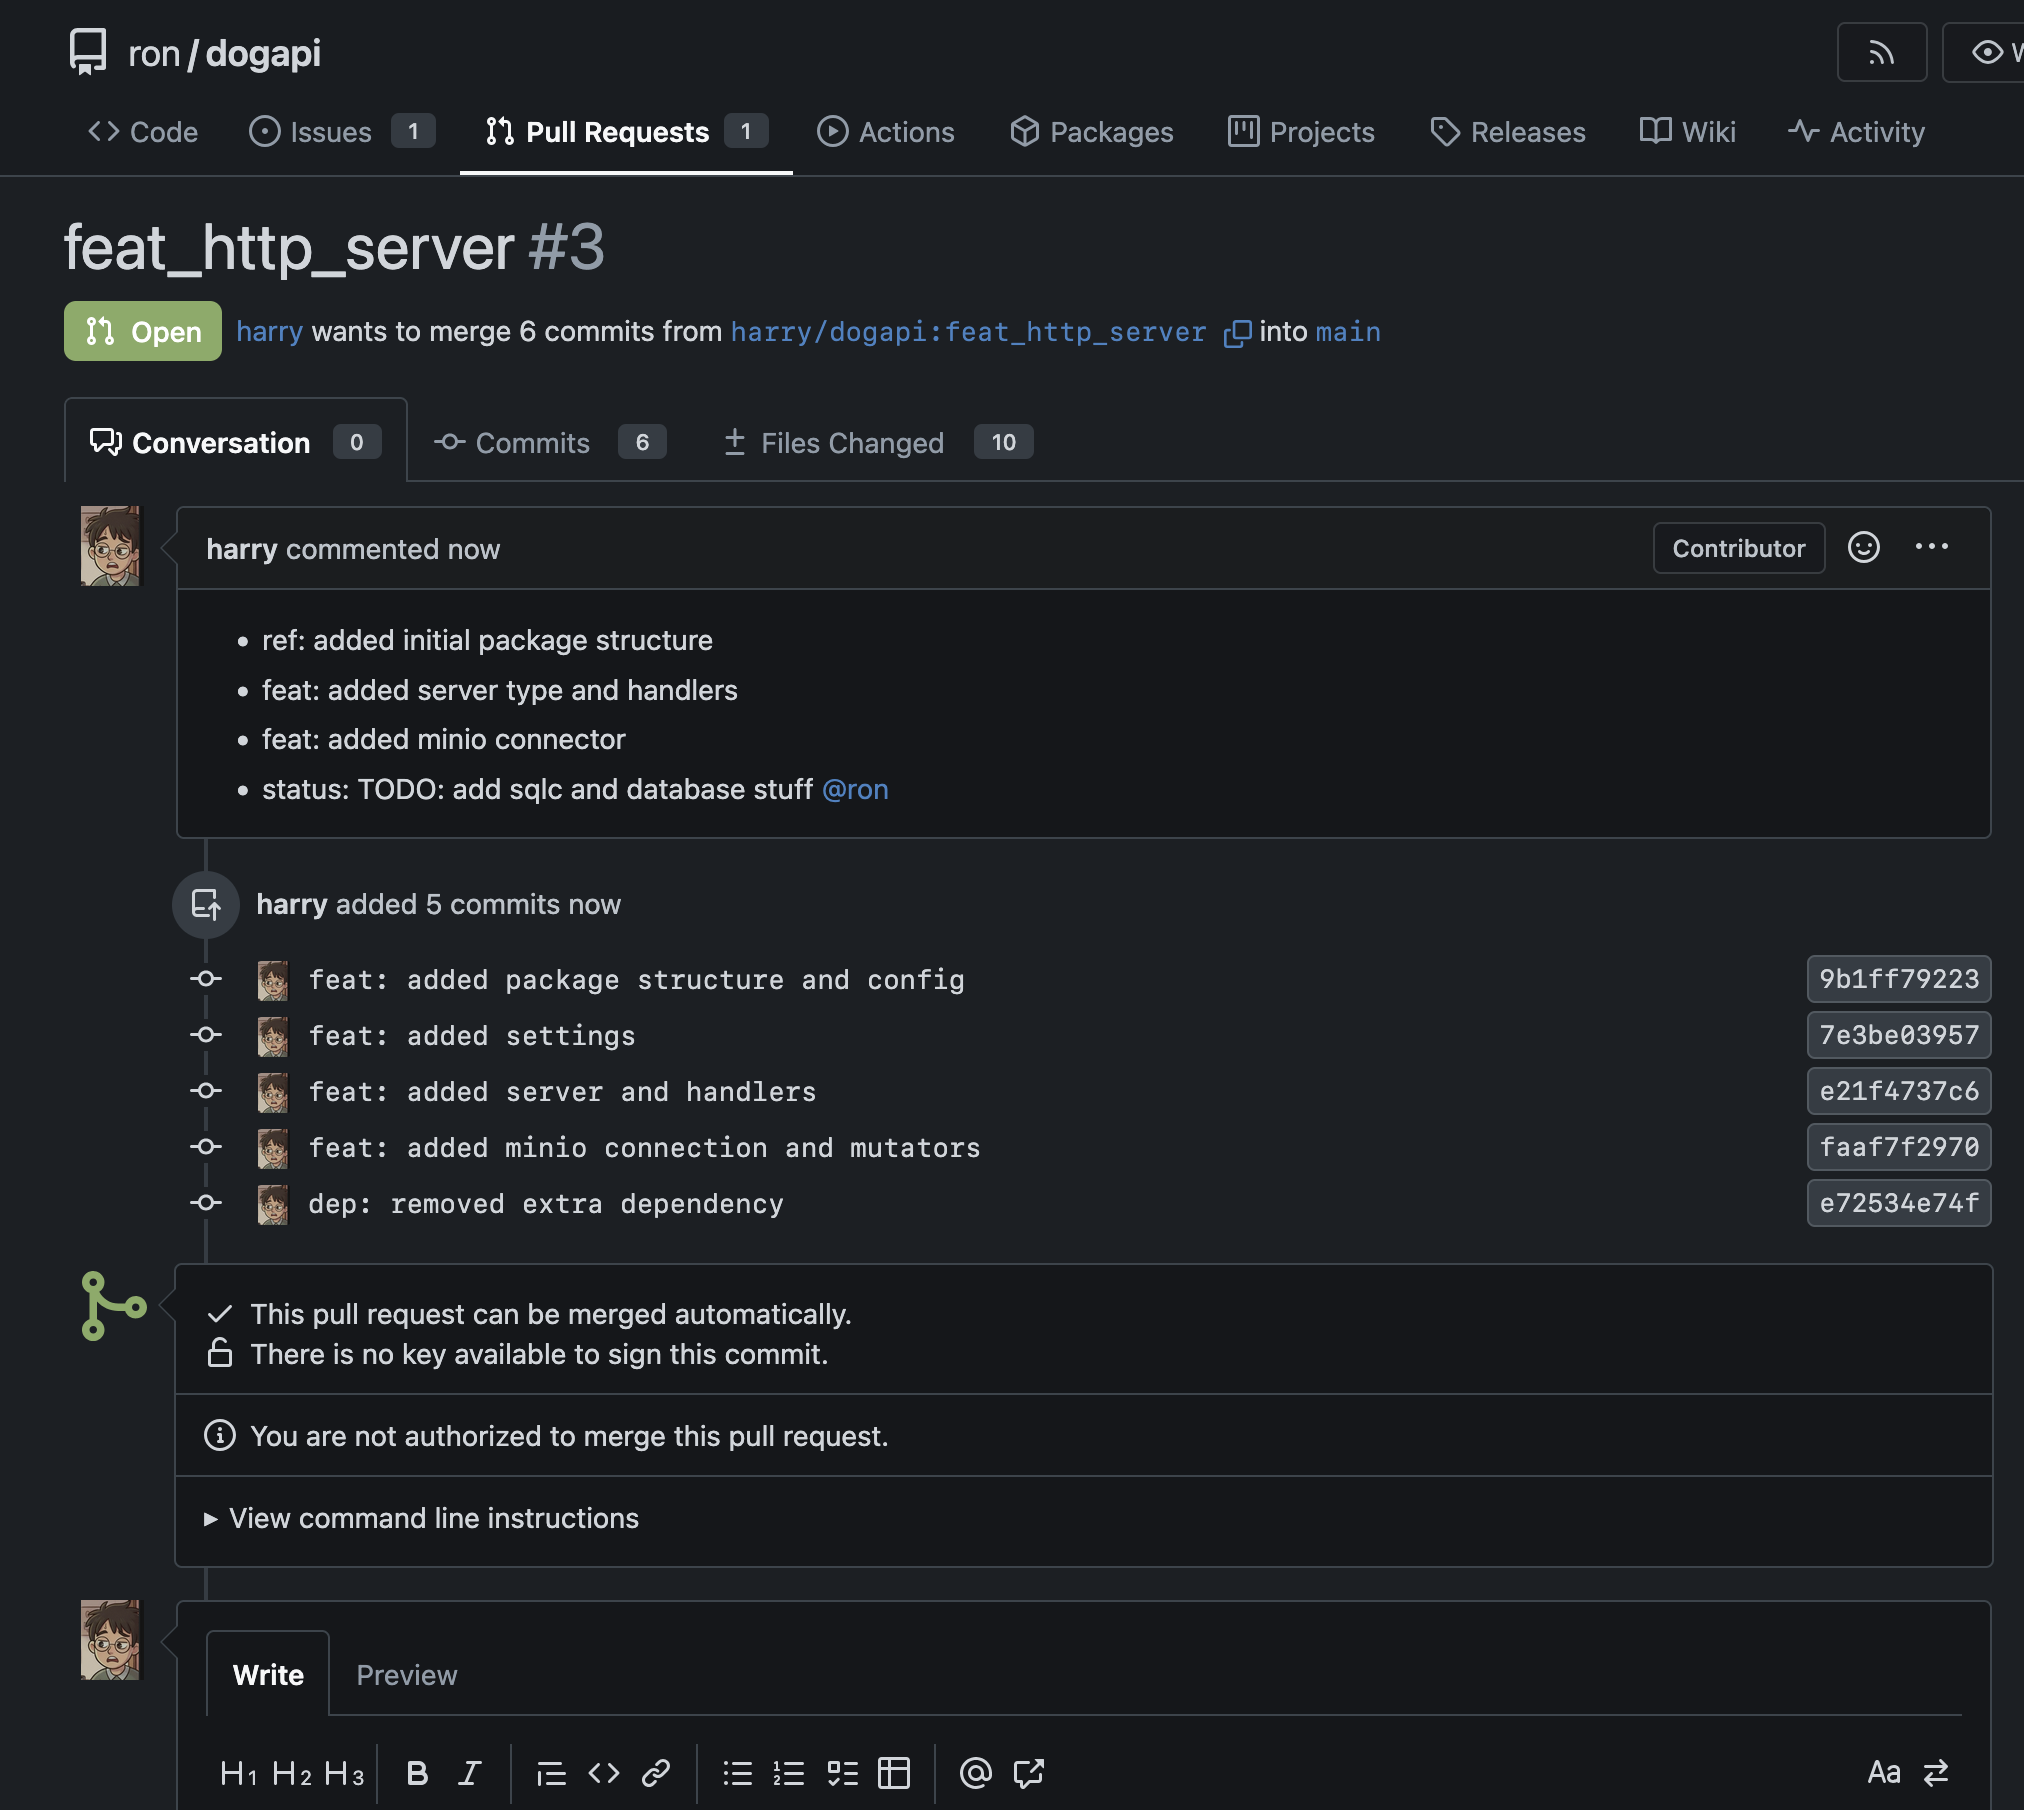Go to the Actions tab
This screenshot has height=1810, width=2024.
click(x=886, y=132)
